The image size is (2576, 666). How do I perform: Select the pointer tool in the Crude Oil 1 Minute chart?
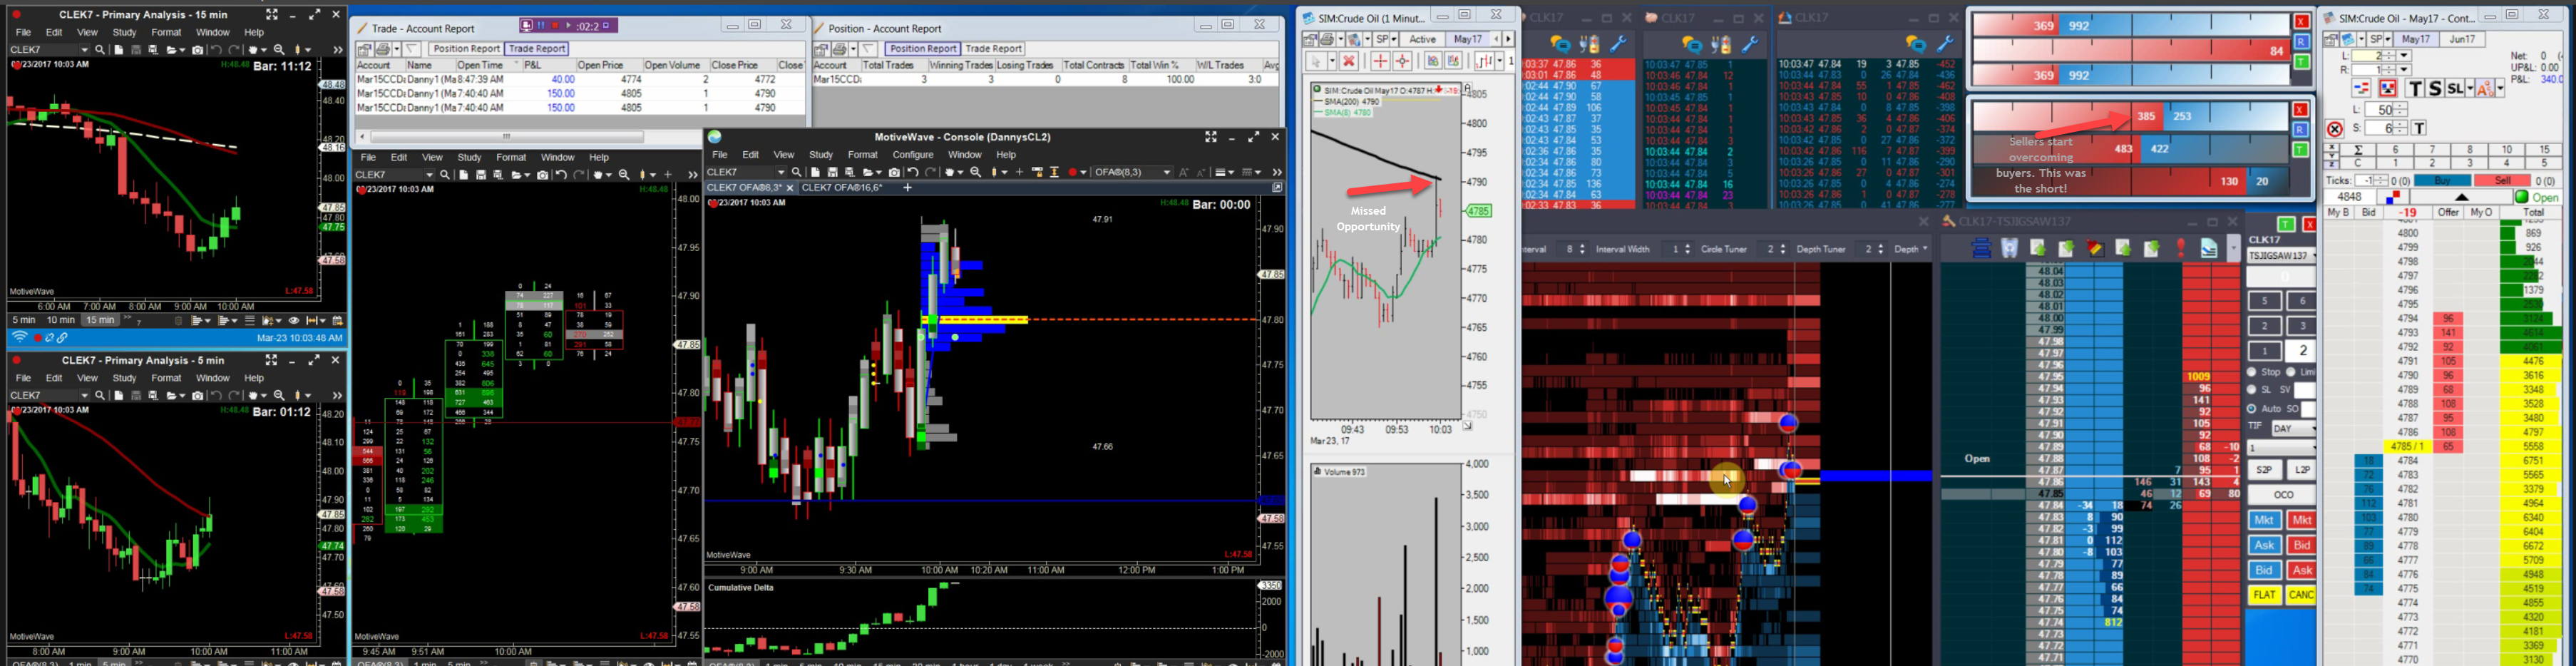point(1317,61)
